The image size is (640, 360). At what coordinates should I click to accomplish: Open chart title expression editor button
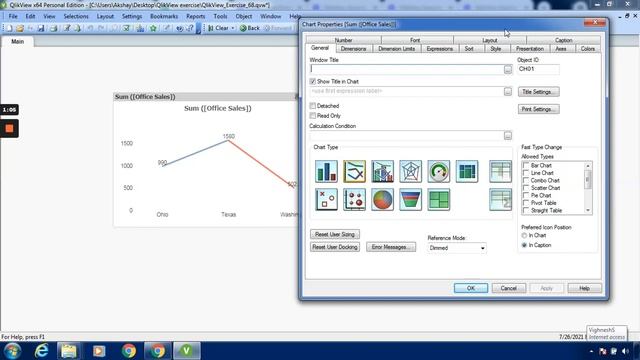[507, 91]
